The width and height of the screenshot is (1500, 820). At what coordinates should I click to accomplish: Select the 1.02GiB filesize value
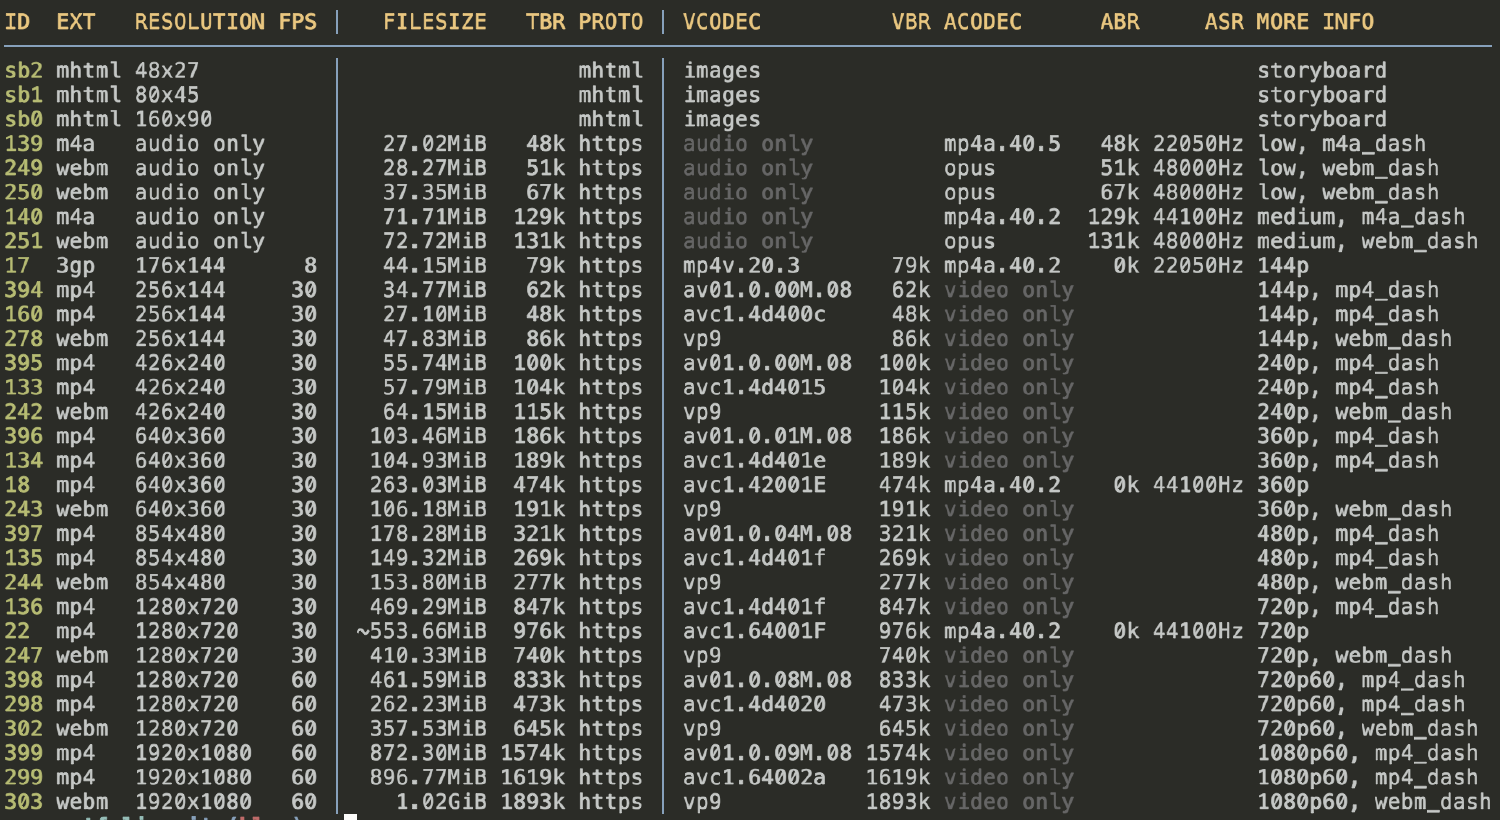[x=441, y=802]
